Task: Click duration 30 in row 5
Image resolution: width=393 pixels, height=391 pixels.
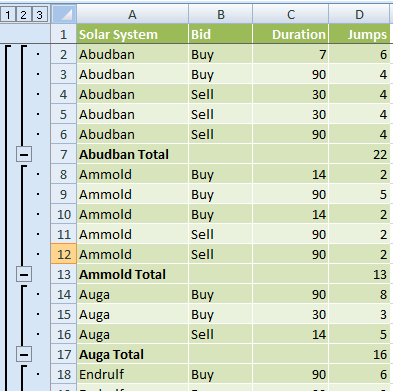Action: tap(291, 114)
